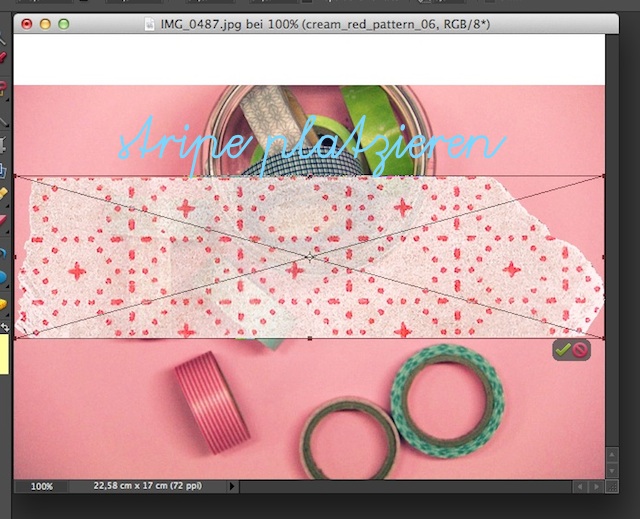The width and height of the screenshot is (640, 519).
Task: Click the vertical scrollbar down arrow
Action: (x=613, y=470)
